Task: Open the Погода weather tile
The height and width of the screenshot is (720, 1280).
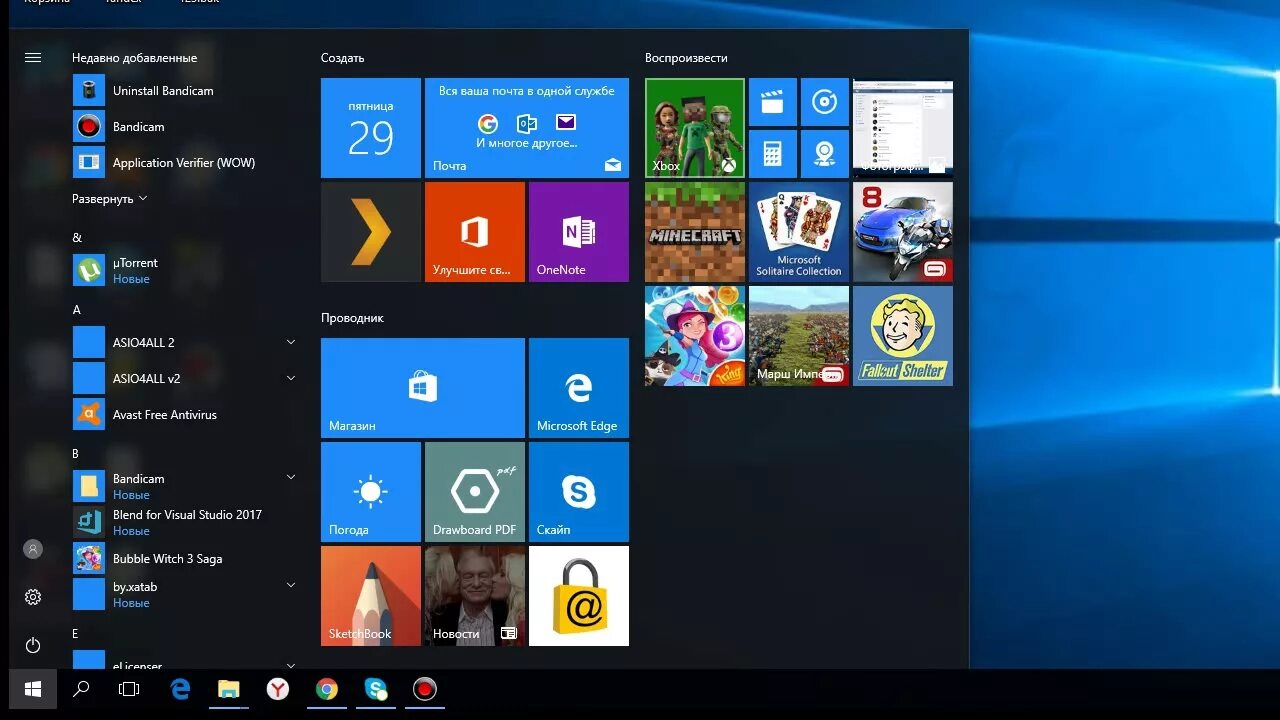Action: 371,492
